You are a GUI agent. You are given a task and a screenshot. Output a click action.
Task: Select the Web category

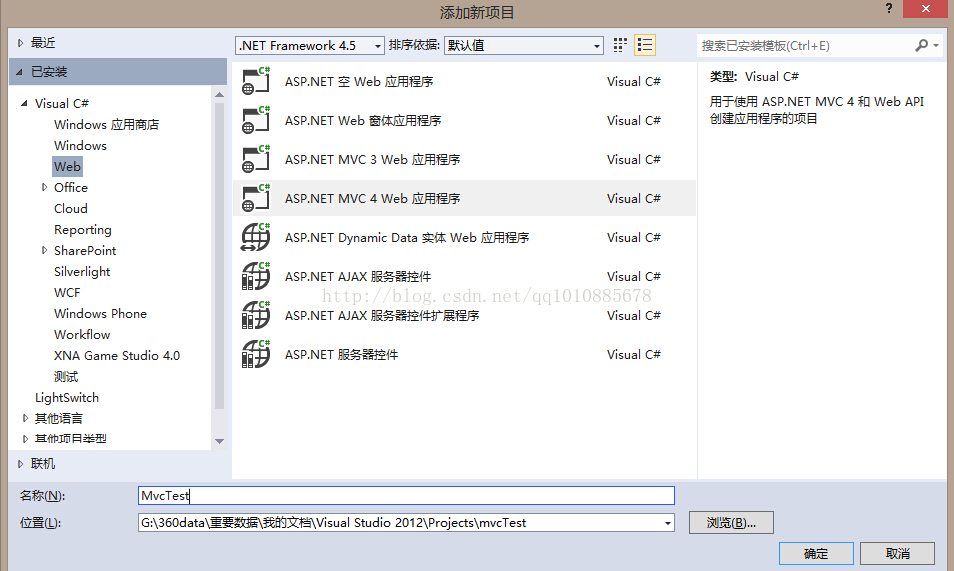67,167
